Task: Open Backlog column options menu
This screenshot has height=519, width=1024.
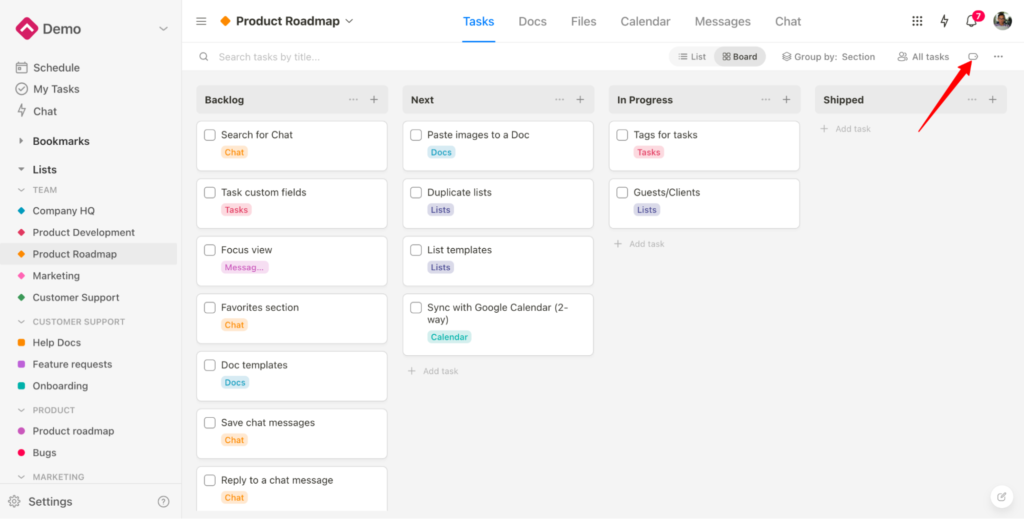Action: [353, 100]
